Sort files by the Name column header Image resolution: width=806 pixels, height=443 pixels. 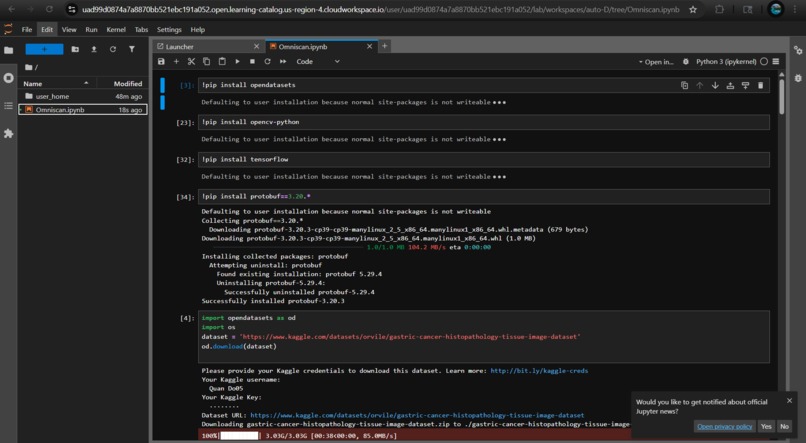pos(57,83)
